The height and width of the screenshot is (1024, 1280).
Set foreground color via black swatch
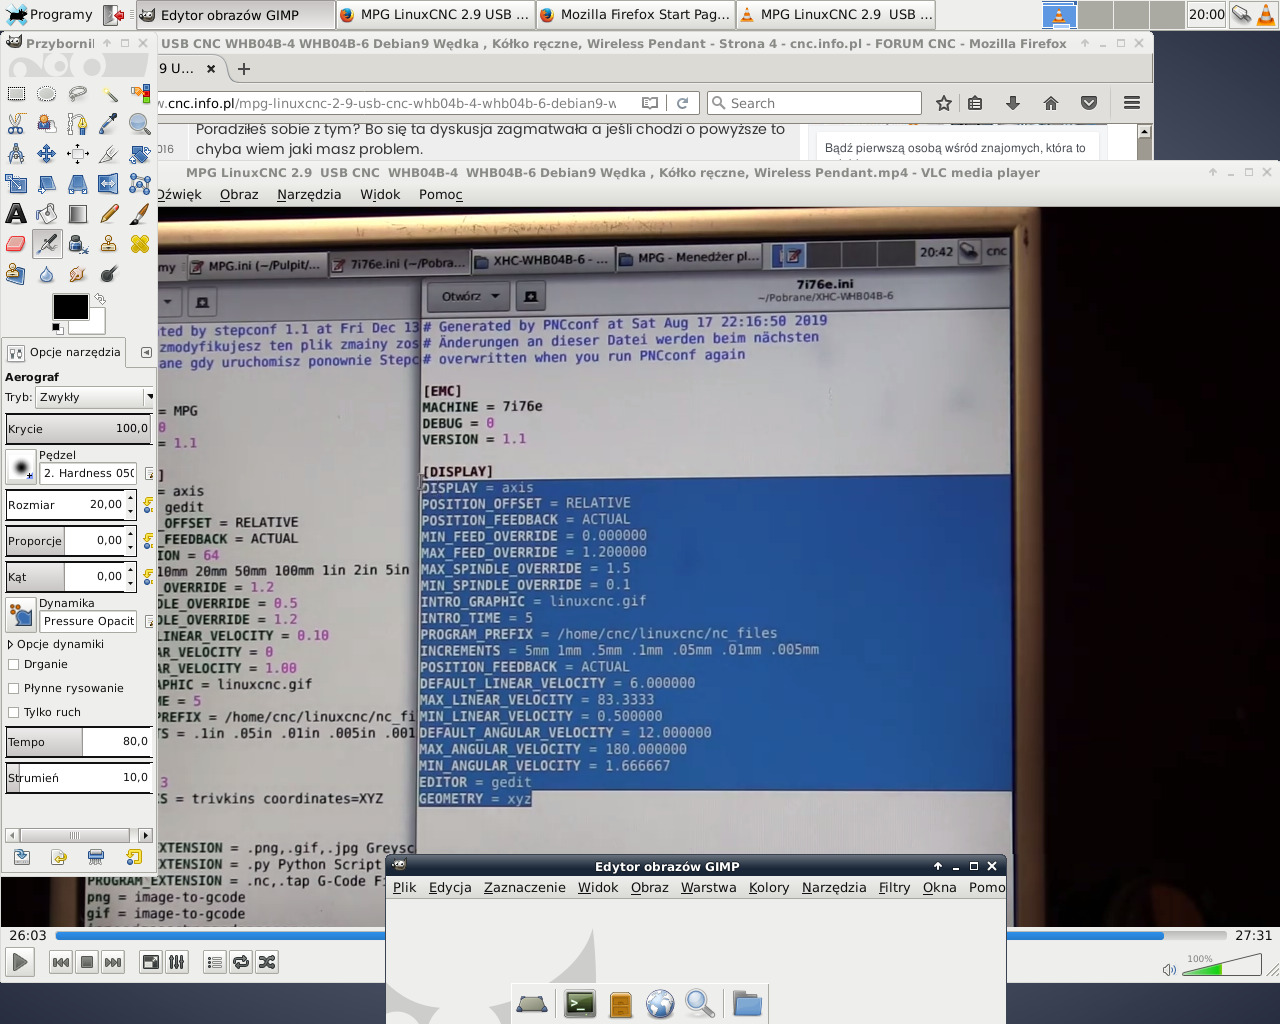[x=71, y=307]
